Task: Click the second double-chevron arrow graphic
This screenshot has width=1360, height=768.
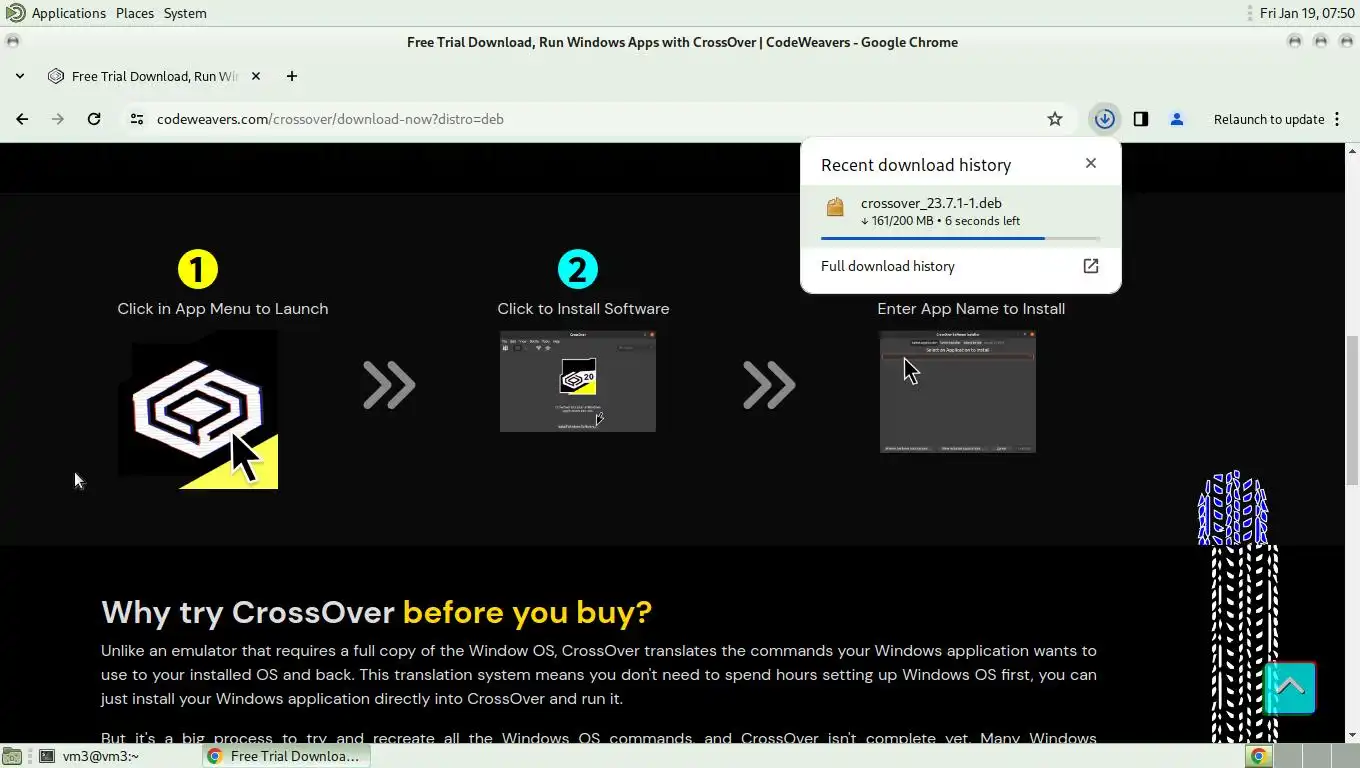Action: [x=769, y=385]
